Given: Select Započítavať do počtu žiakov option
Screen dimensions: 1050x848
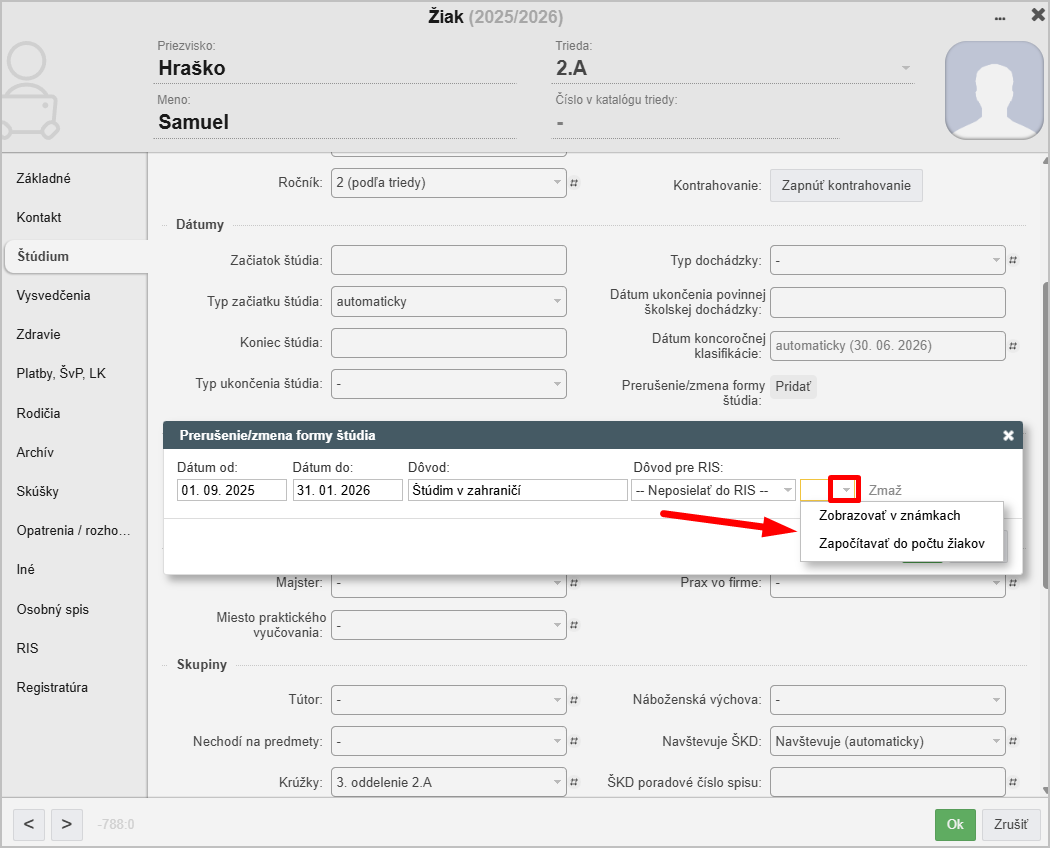Looking at the screenshot, I should (x=901, y=544).
